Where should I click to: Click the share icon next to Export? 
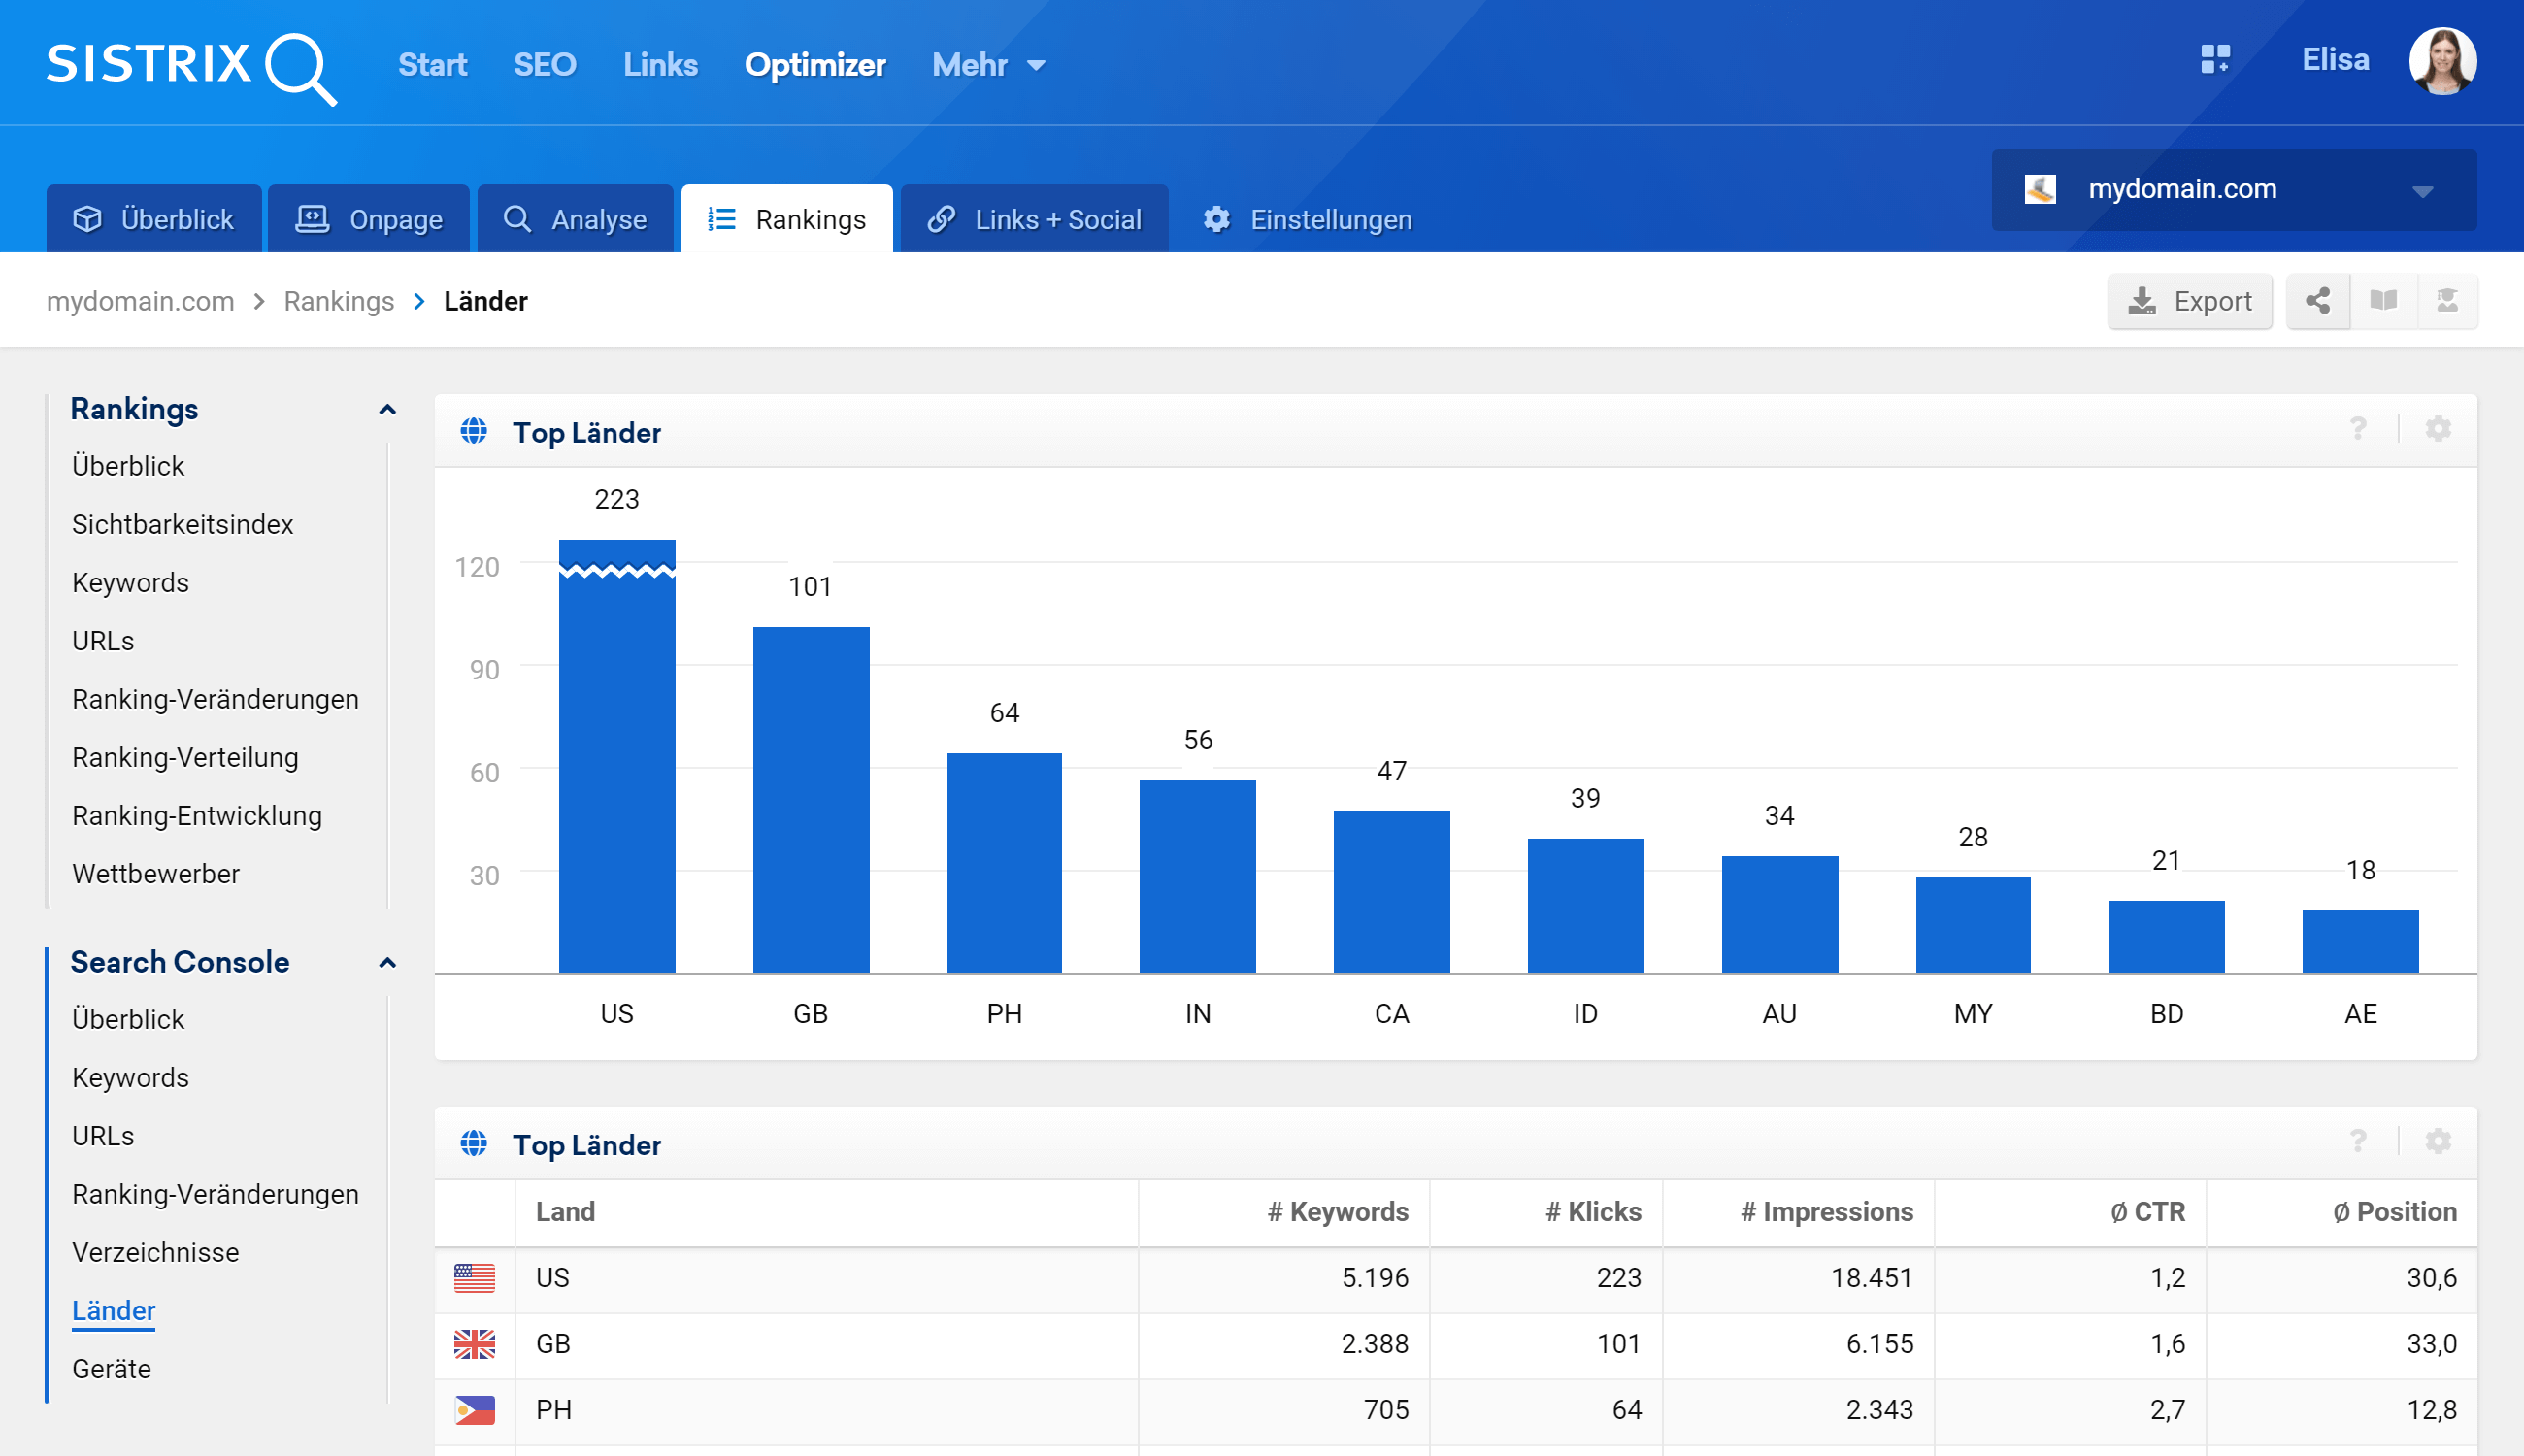coord(2317,301)
